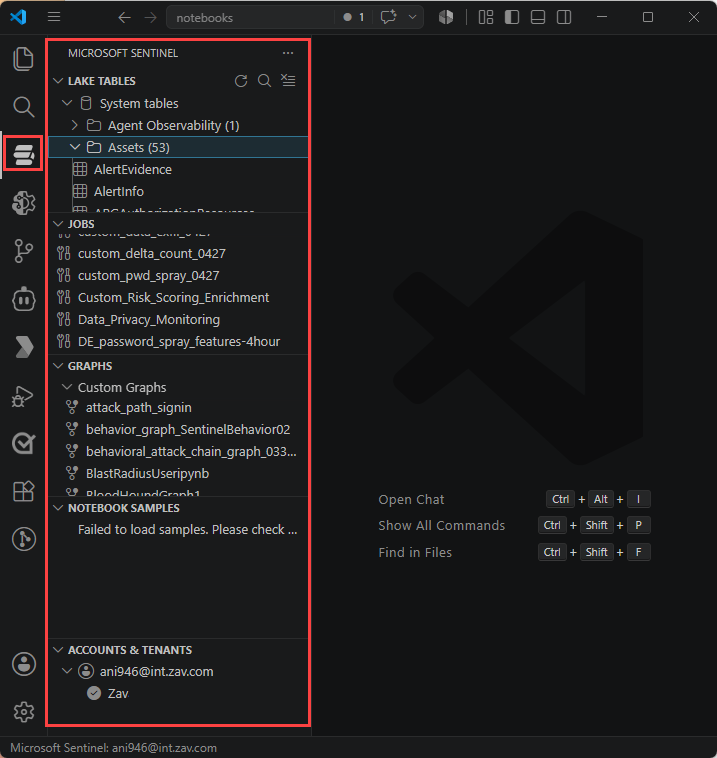Click the Open Chat shortcut hint
The height and width of the screenshot is (758, 717).
[x=411, y=499]
